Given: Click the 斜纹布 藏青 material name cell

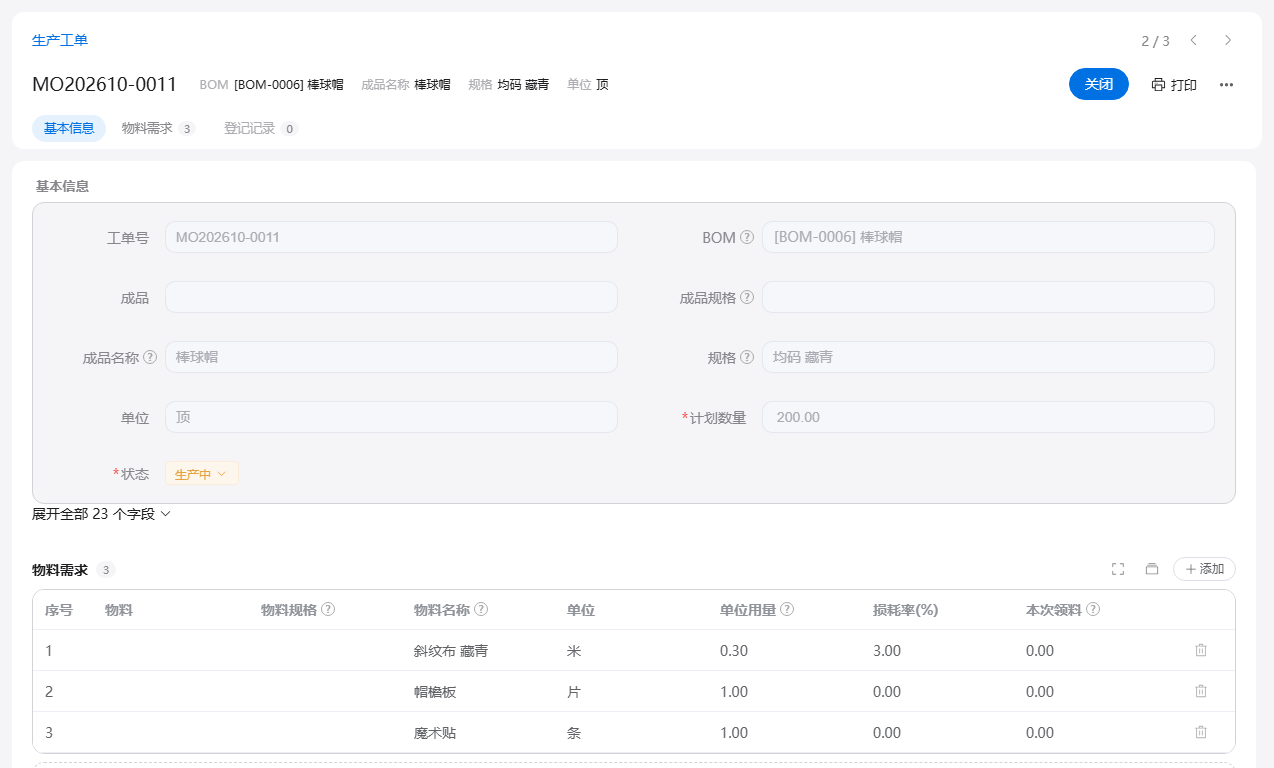Looking at the screenshot, I should (x=451, y=651).
